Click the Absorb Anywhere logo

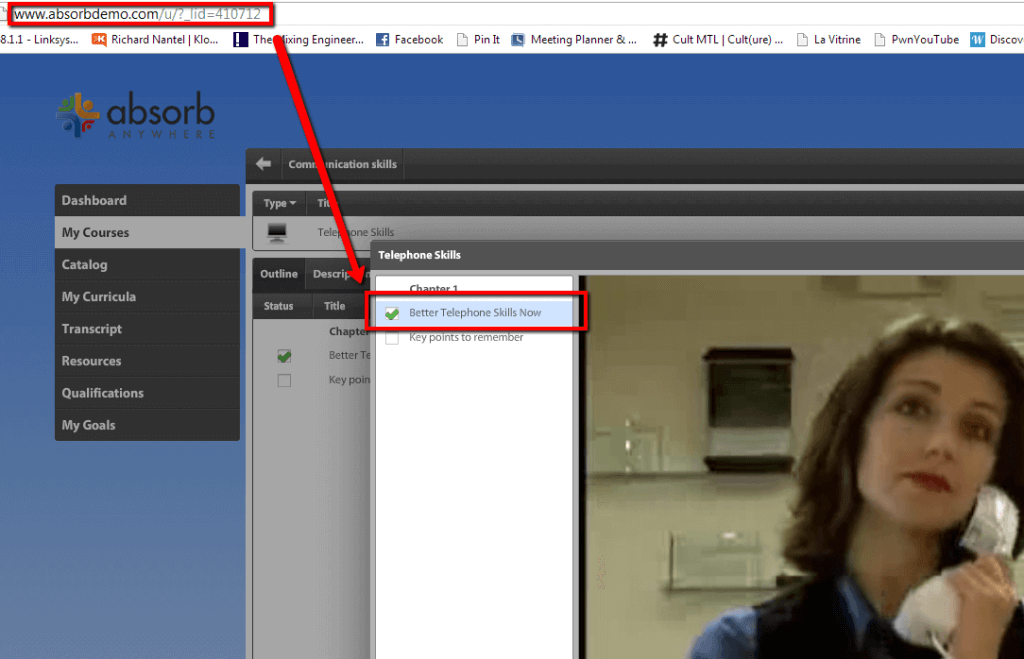pos(136,115)
